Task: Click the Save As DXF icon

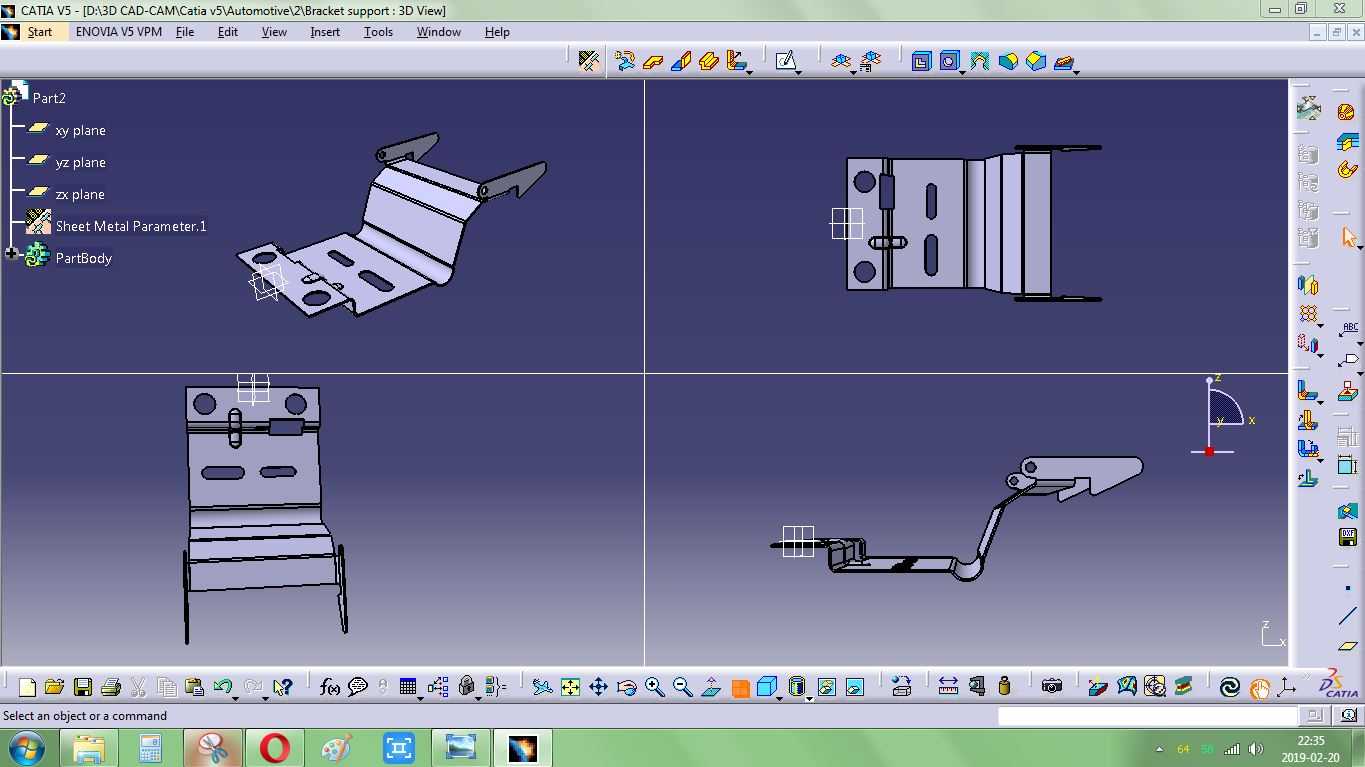Action: [1347, 538]
